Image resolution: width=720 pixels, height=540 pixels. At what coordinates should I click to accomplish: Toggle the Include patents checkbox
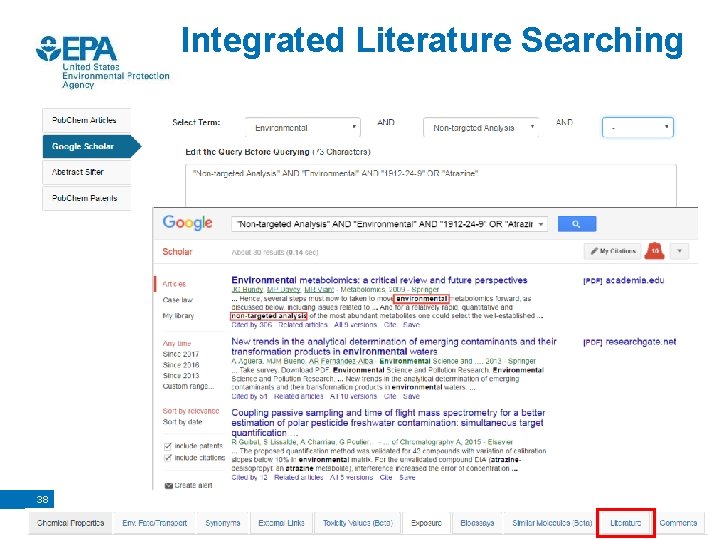[x=168, y=446]
